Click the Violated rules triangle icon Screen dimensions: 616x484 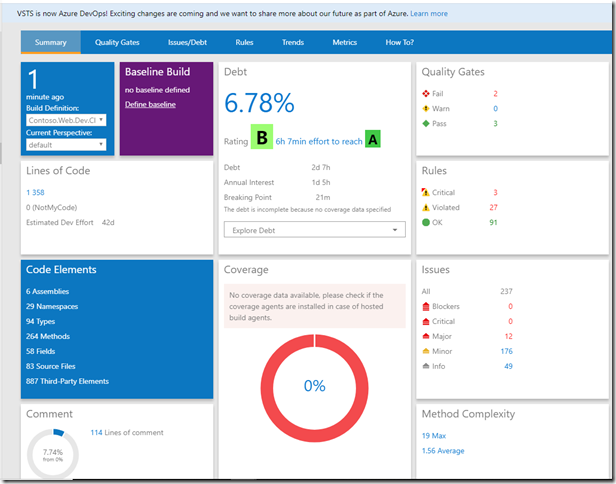tap(428, 207)
